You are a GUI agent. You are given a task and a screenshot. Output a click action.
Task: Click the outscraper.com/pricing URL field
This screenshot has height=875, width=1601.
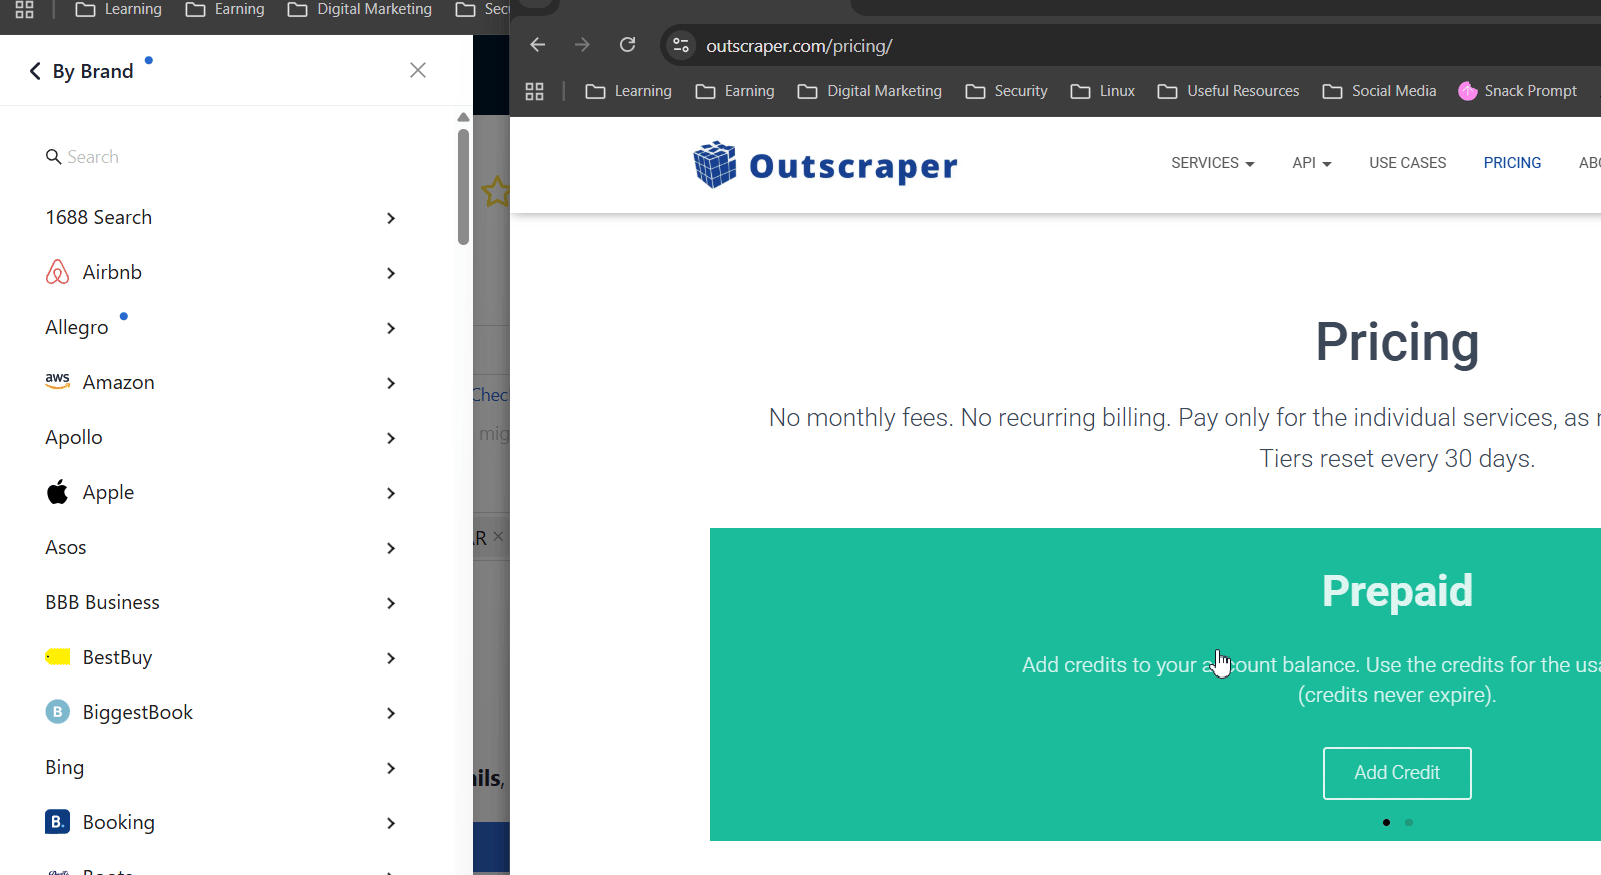[799, 46]
